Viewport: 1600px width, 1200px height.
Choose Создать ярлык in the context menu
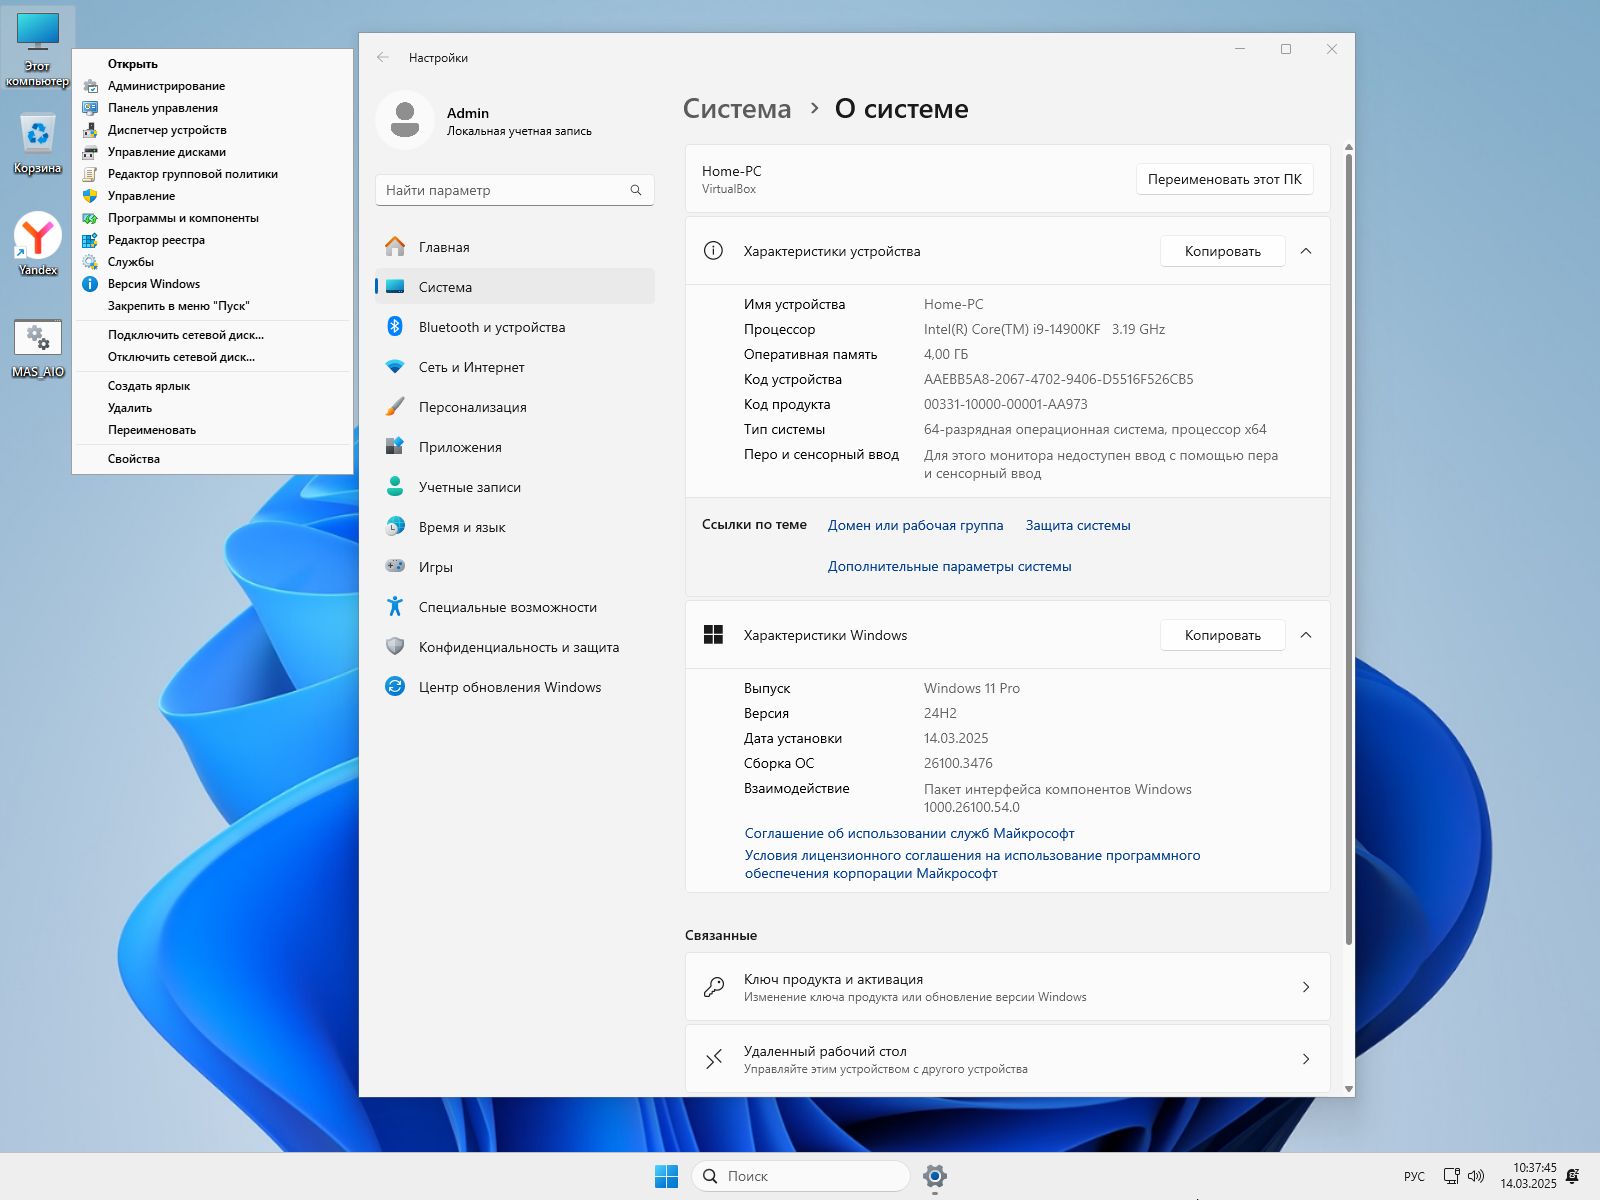(x=213, y=386)
